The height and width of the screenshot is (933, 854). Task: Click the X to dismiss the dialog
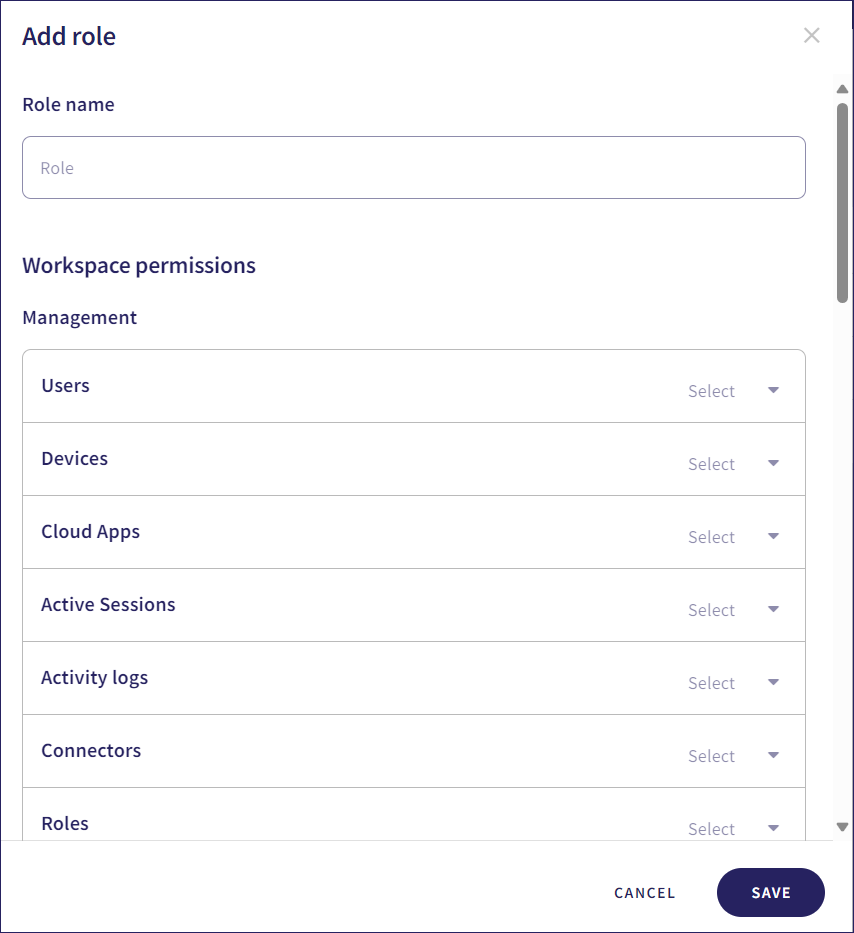tap(811, 35)
